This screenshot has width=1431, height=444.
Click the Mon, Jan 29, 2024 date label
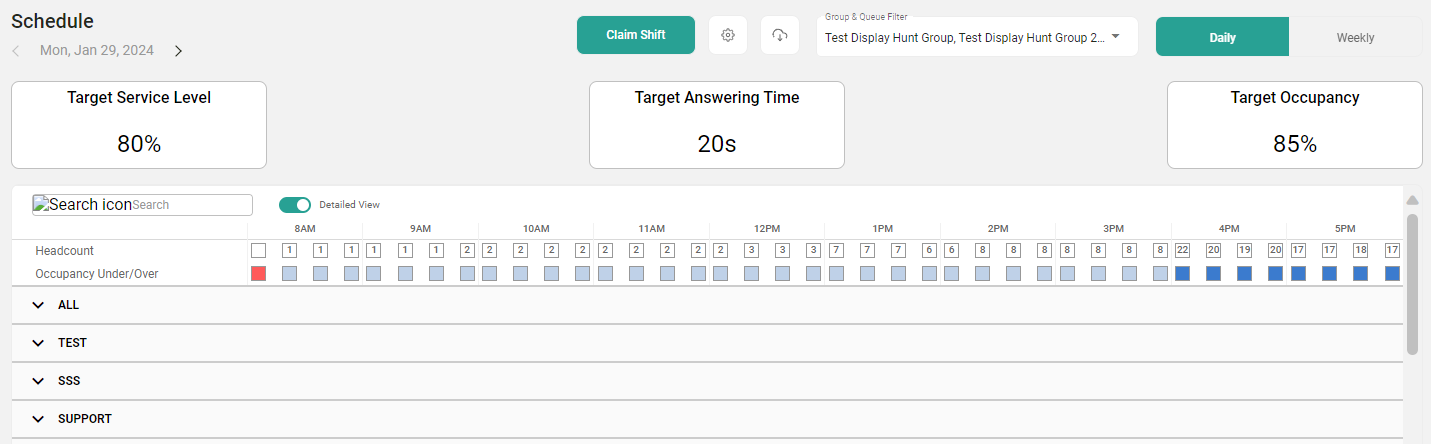click(x=95, y=51)
